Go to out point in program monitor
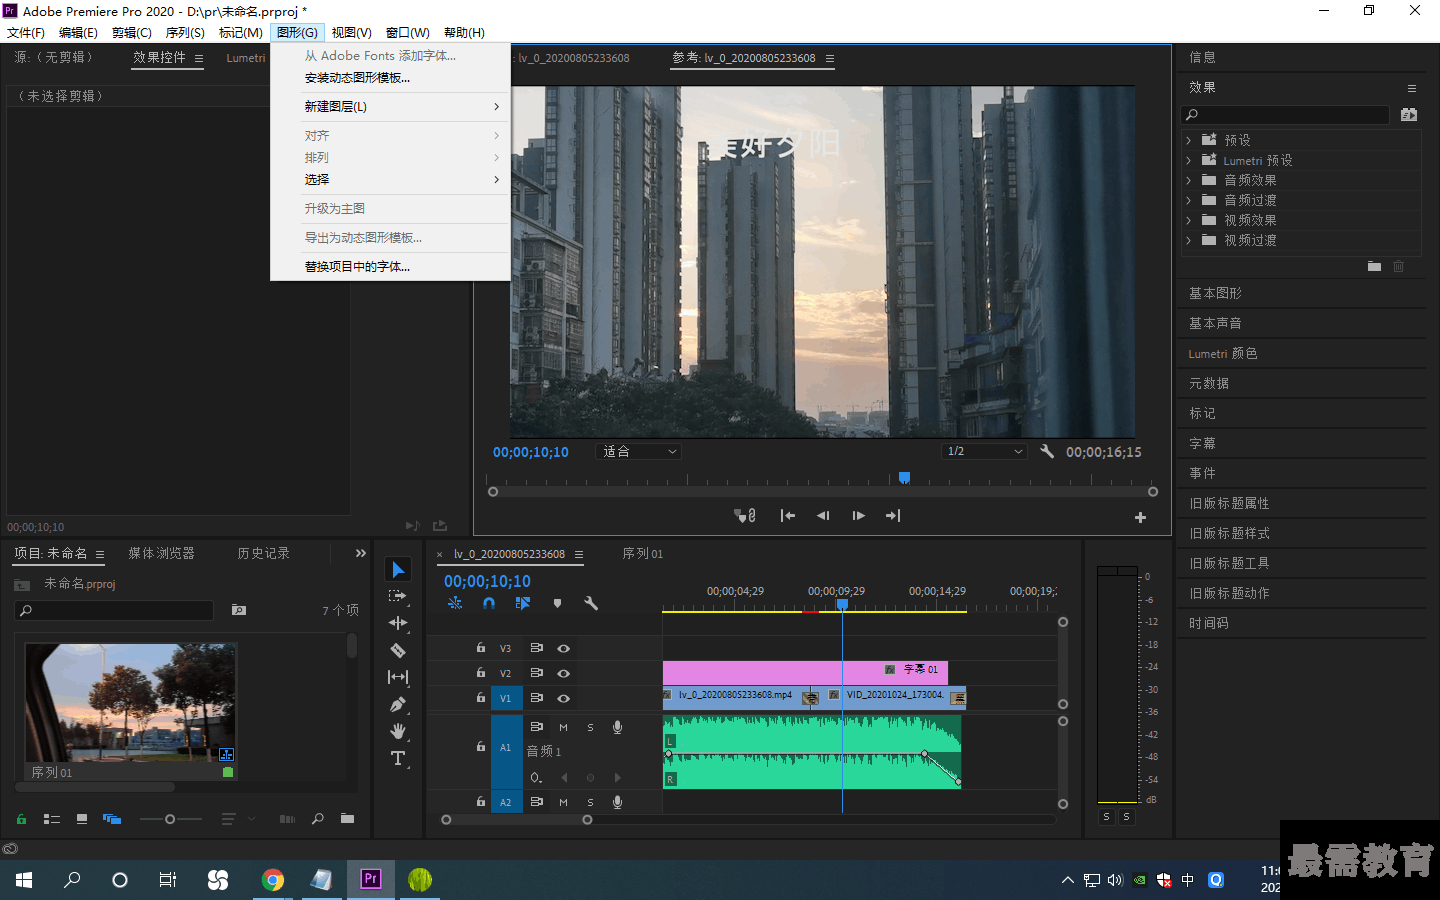The width and height of the screenshot is (1440, 900). pos(893,516)
